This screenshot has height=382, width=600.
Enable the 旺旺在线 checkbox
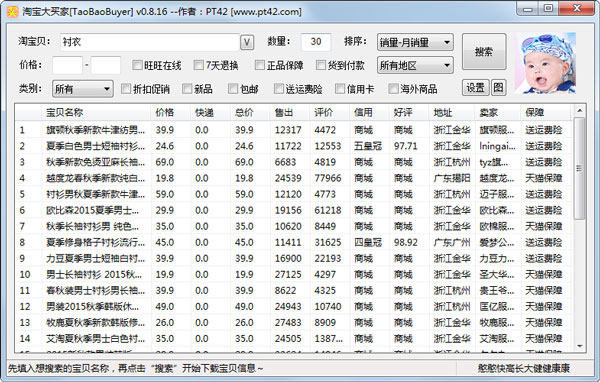point(137,65)
